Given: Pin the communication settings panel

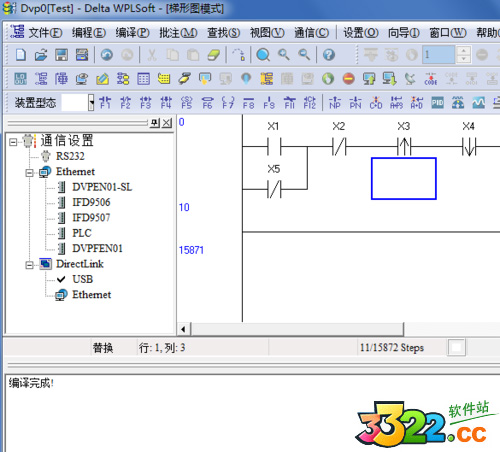Looking at the screenshot, I should 155,123.
